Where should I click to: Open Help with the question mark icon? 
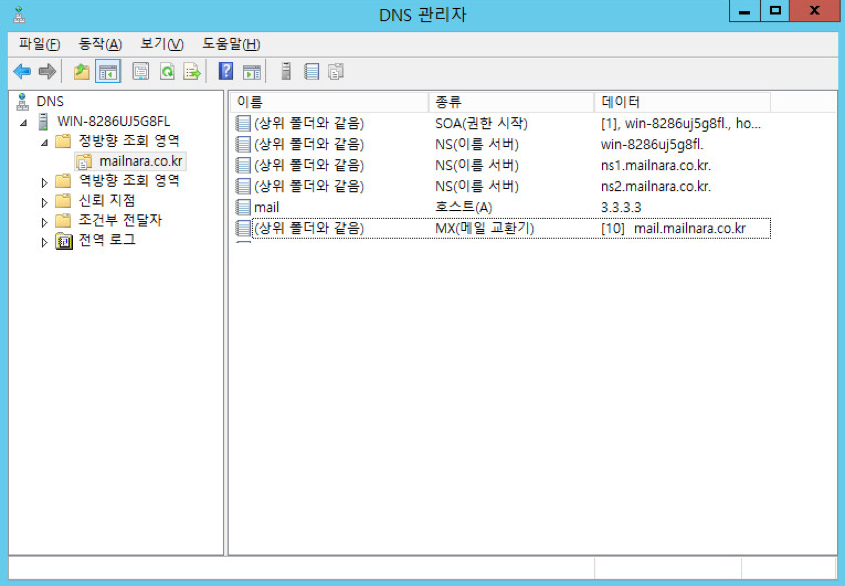tap(226, 71)
